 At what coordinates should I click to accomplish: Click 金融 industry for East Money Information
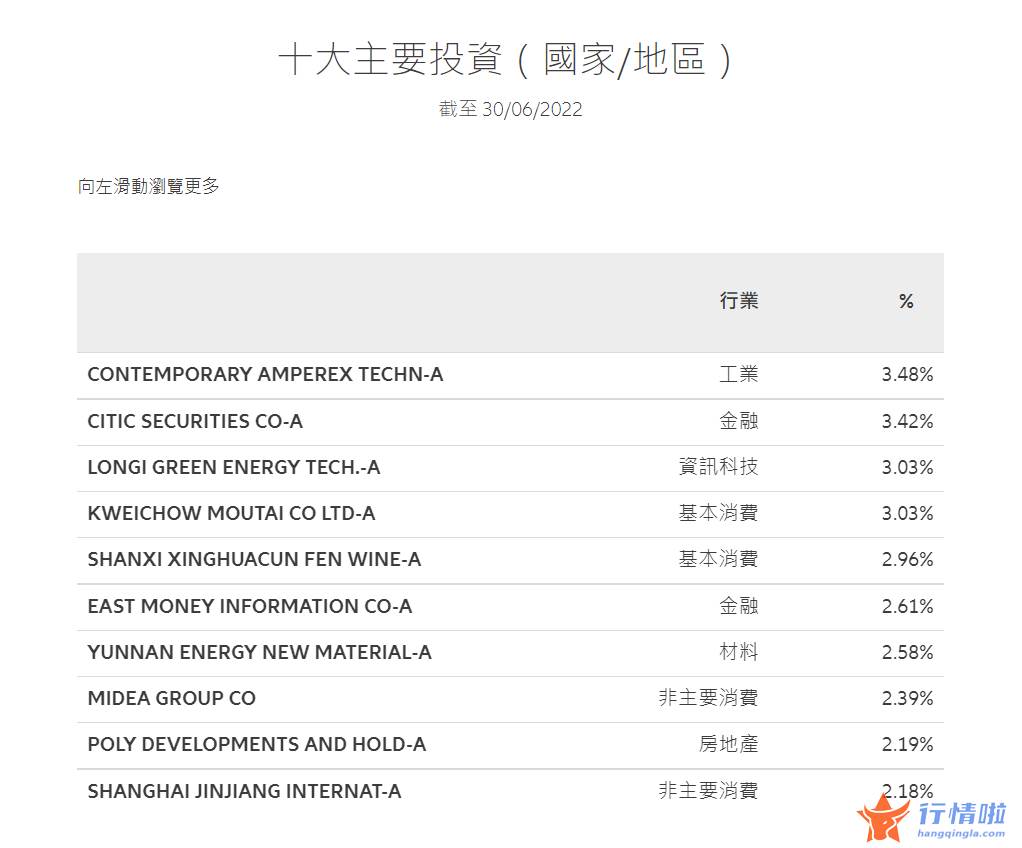pos(738,606)
